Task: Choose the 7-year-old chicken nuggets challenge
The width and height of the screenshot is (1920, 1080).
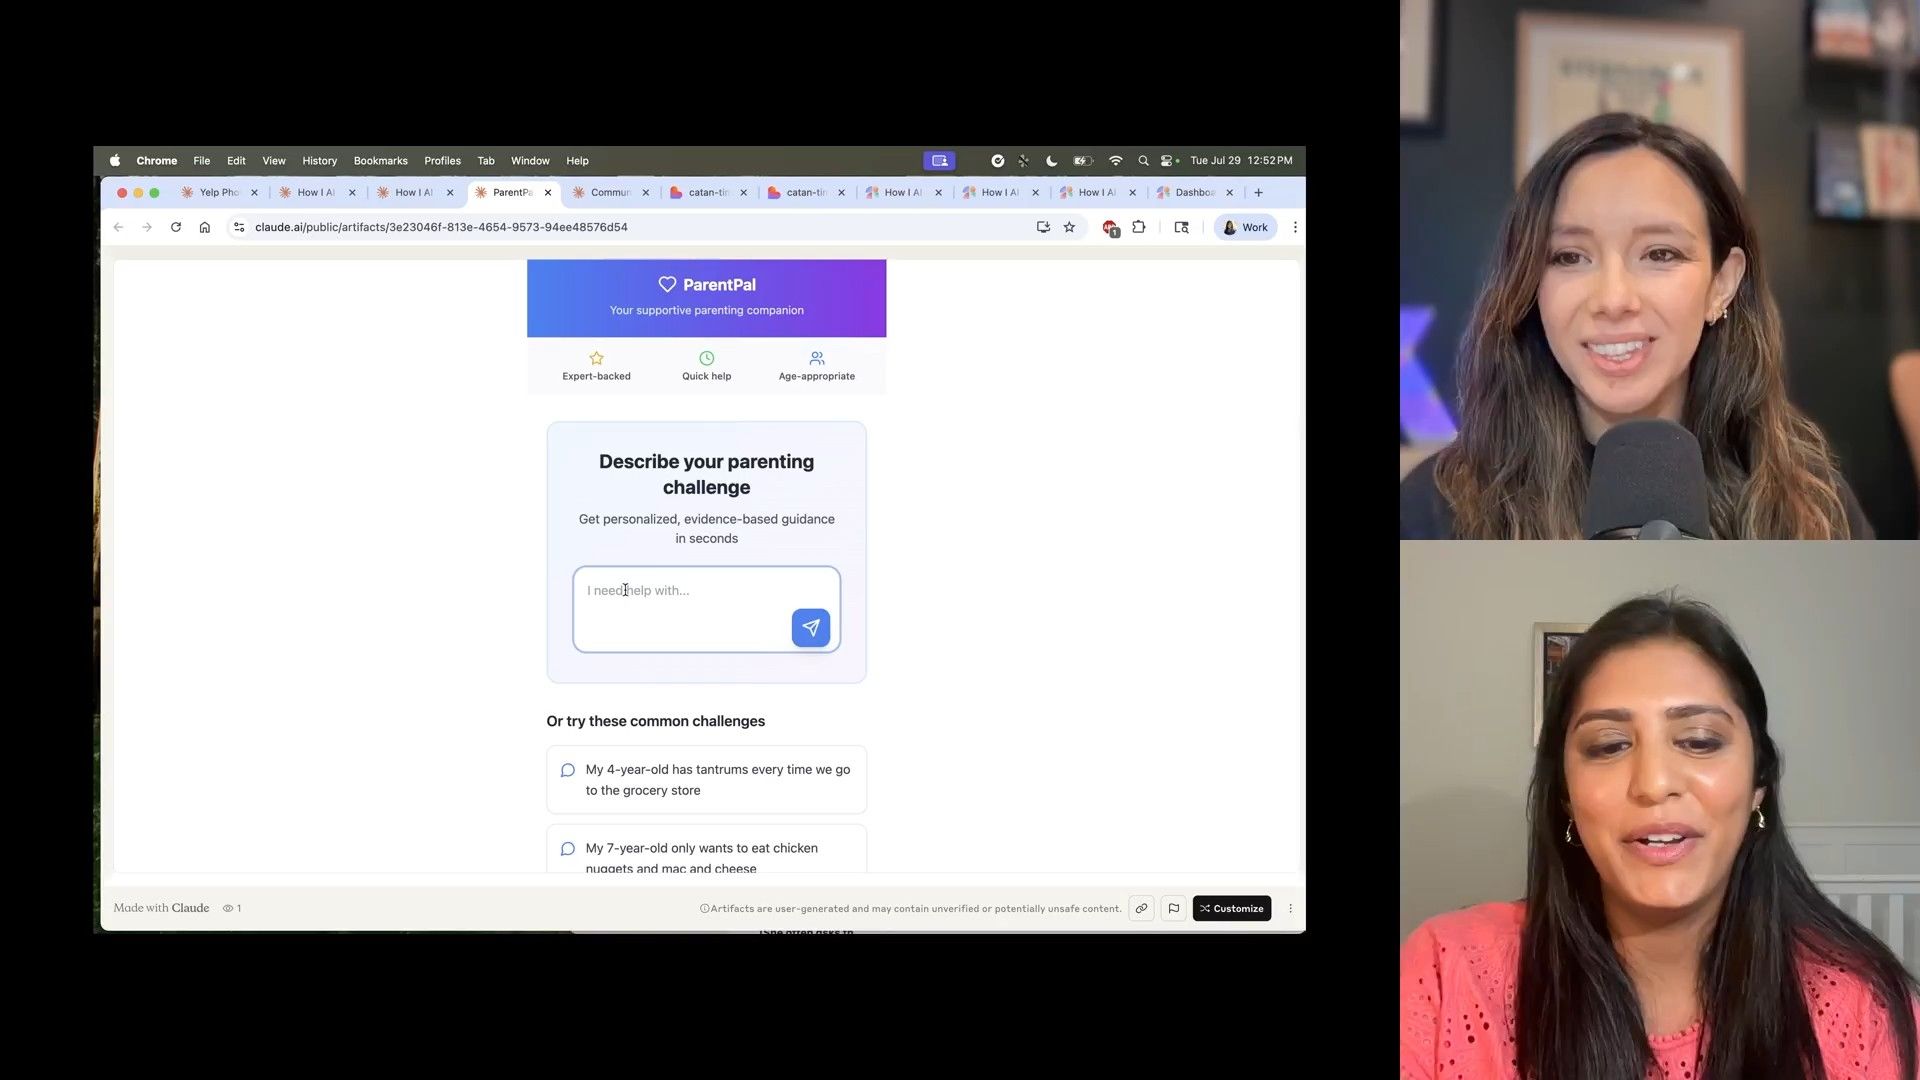Action: [707, 849]
